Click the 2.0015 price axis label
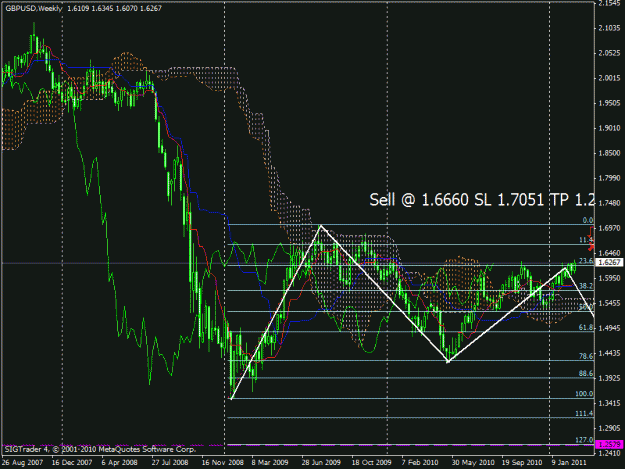This screenshot has width=625, height=469. [x=609, y=78]
